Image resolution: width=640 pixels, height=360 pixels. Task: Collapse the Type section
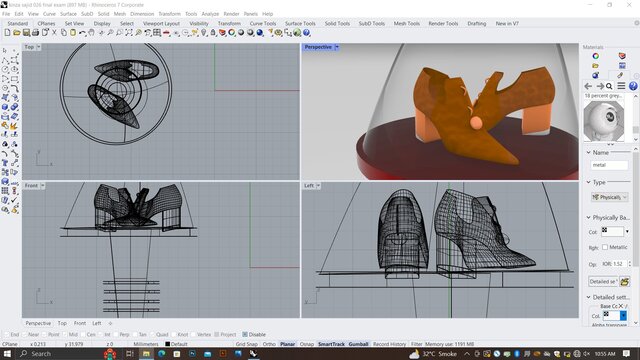(x=589, y=182)
